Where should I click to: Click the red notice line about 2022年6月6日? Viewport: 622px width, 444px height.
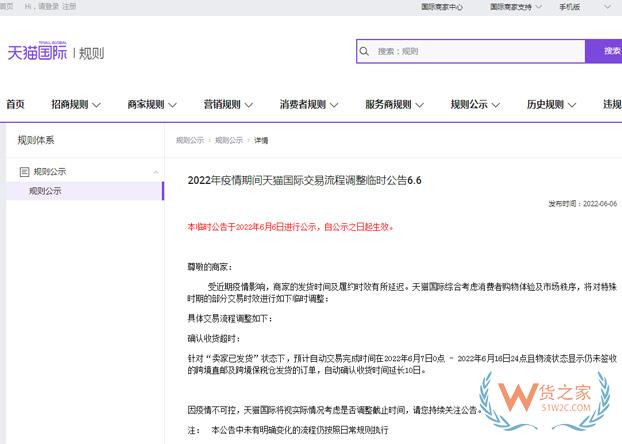[x=290, y=227]
